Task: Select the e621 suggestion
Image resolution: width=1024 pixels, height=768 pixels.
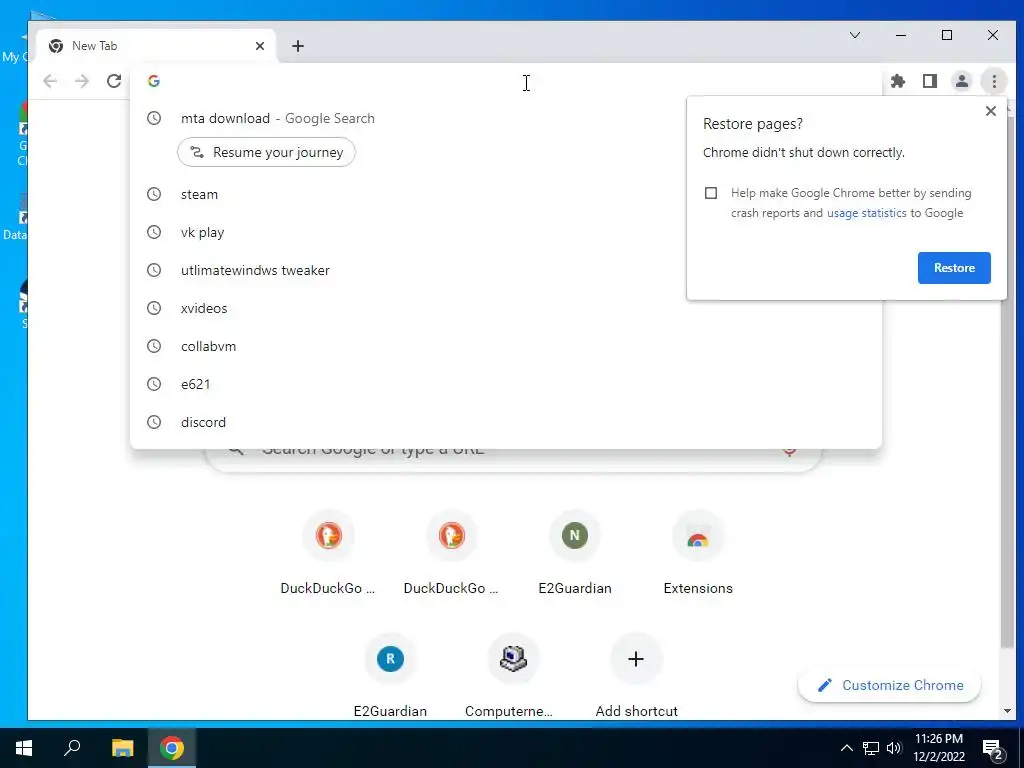Action: pyautogui.click(x=506, y=385)
